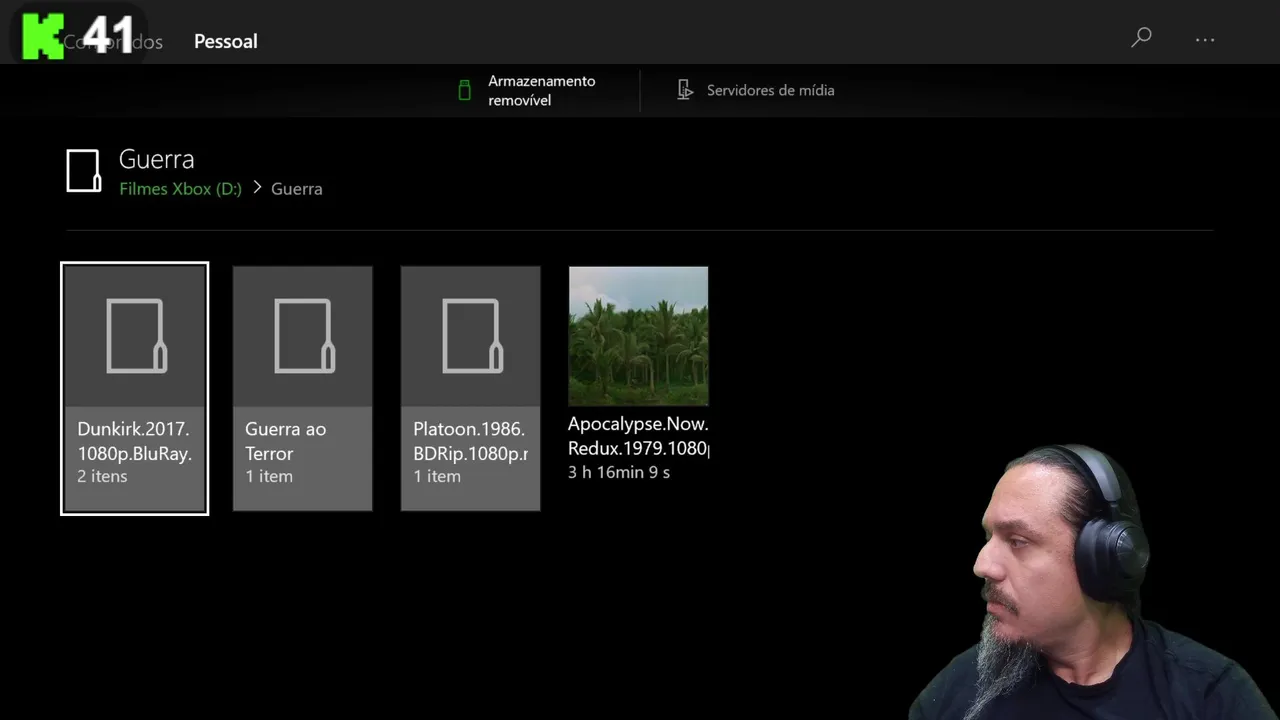Go back to Filmes Xbox (D:) breadcrumb
The width and height of the screenshot is (1280, 720).
pos(180,188)
